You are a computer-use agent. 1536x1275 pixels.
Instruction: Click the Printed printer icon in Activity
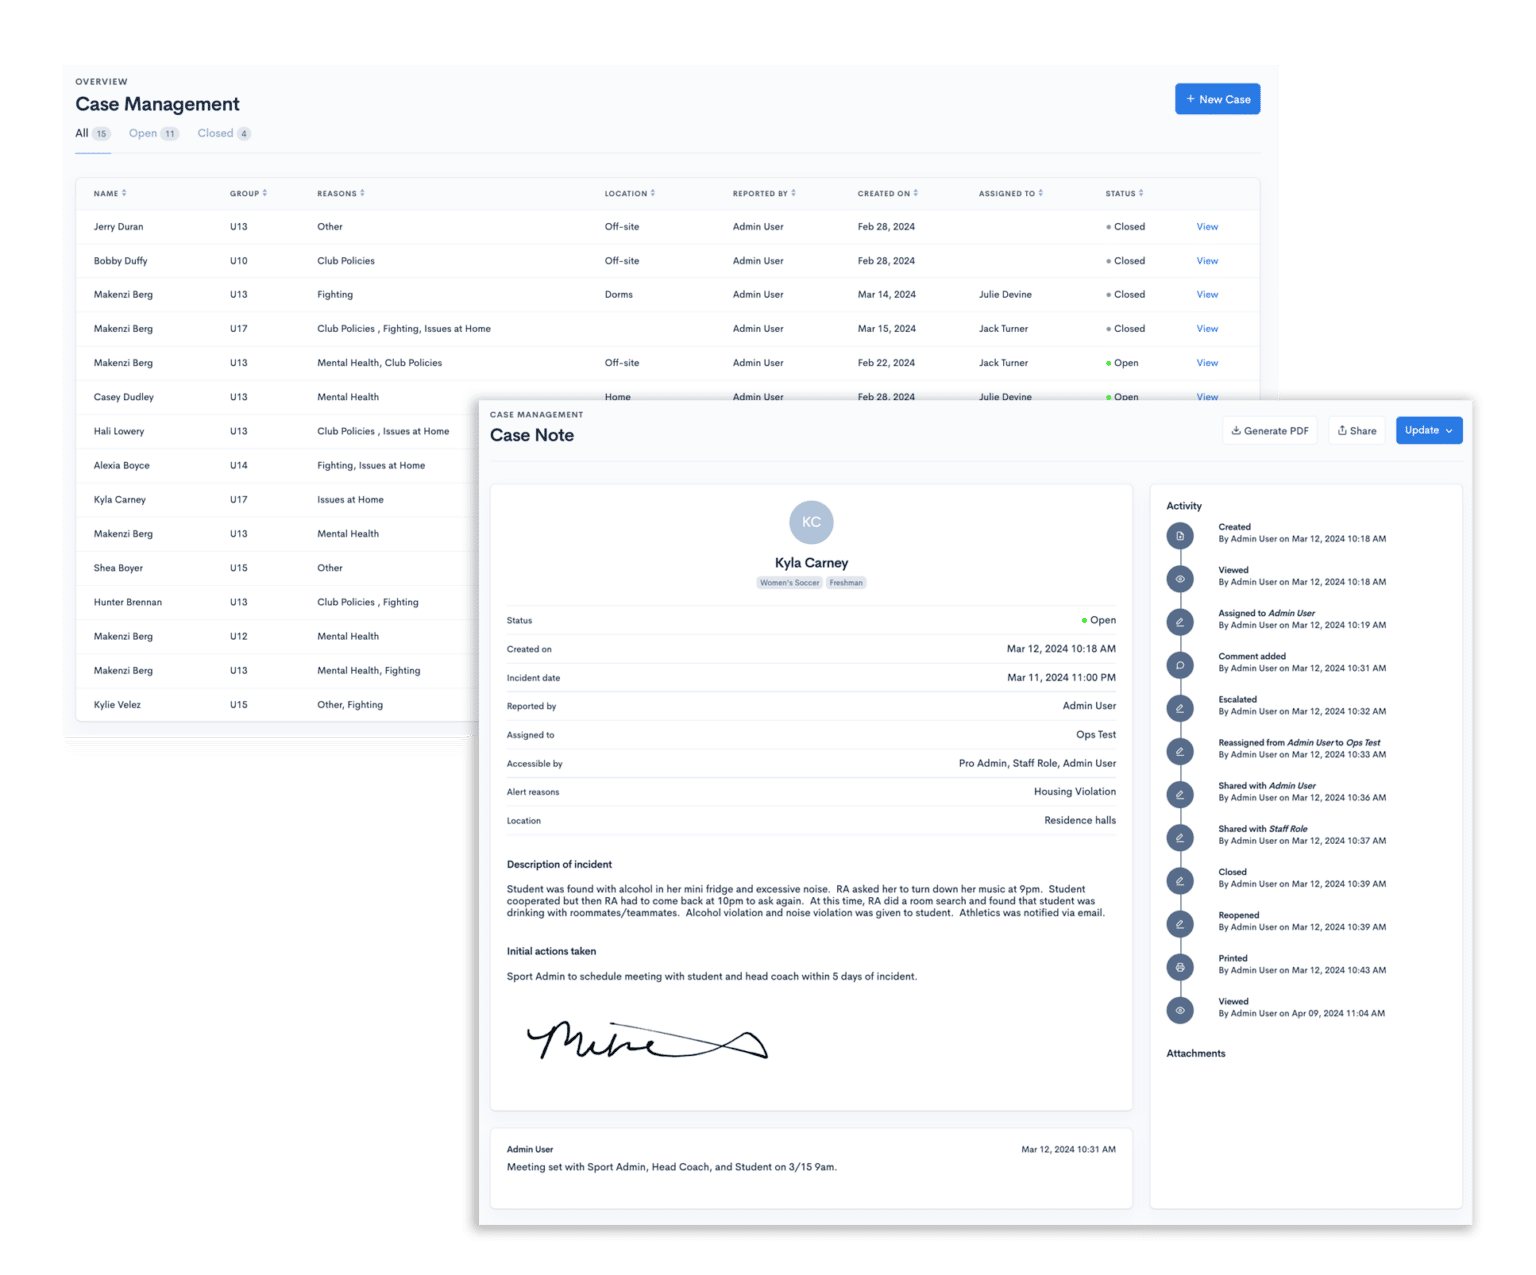1181,967
